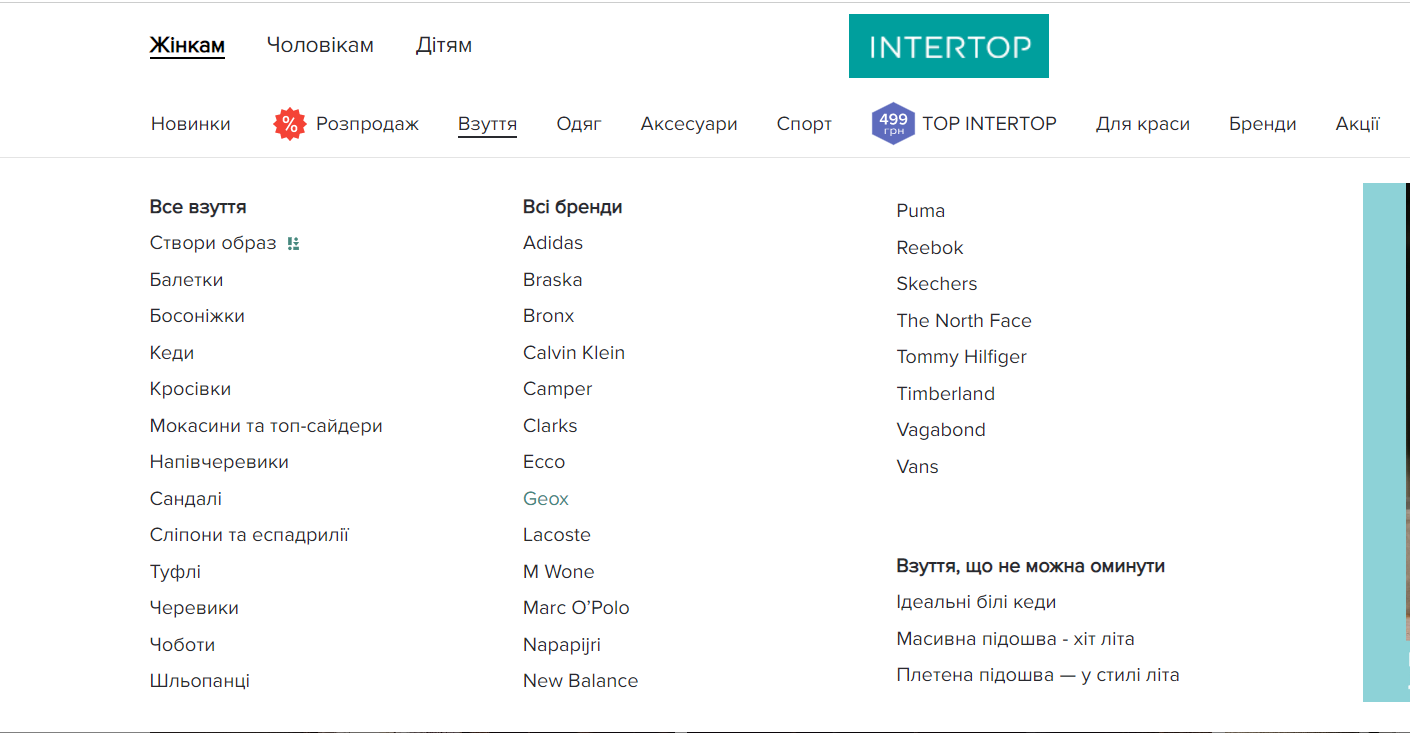
Task: Open the Аксесуари menu
Action: 689,124
